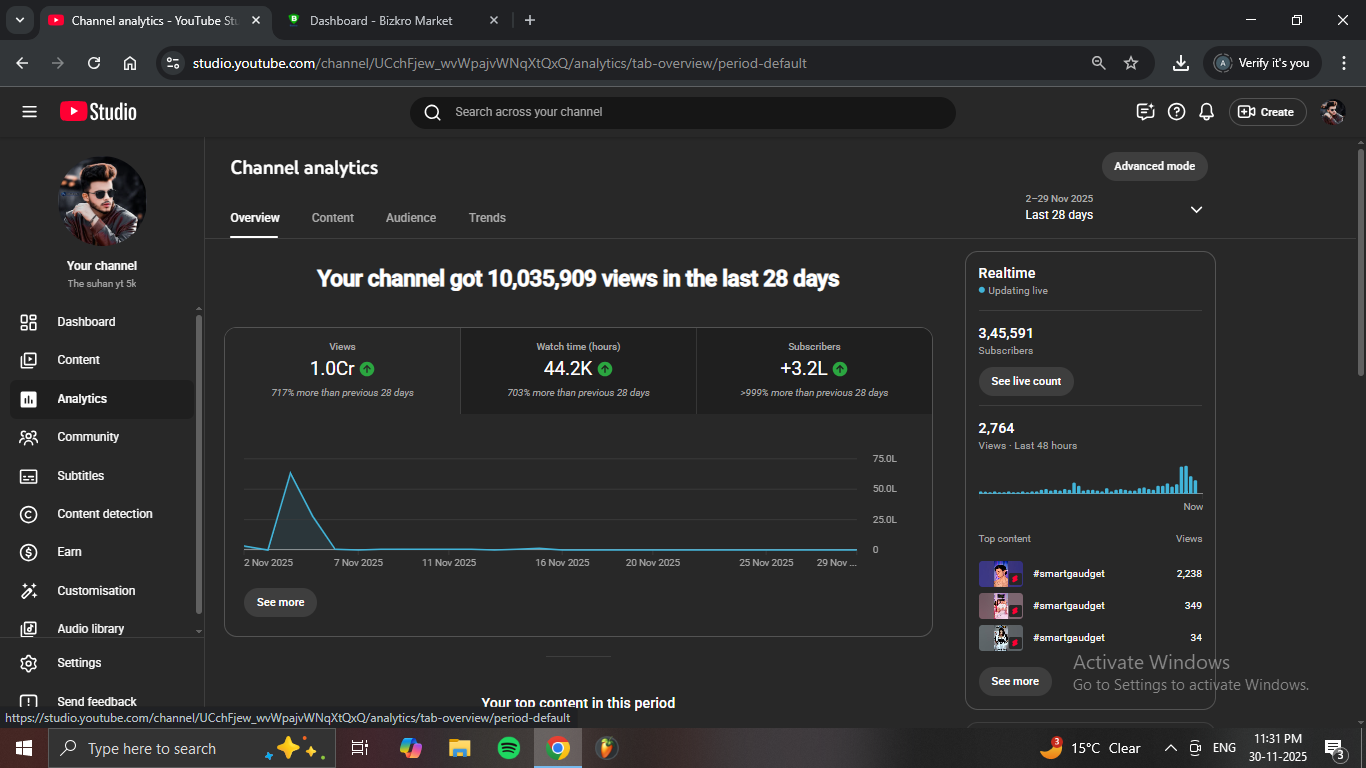Open the browser tab list chevron
The image size is (1366, 768).
coord(19,20)
